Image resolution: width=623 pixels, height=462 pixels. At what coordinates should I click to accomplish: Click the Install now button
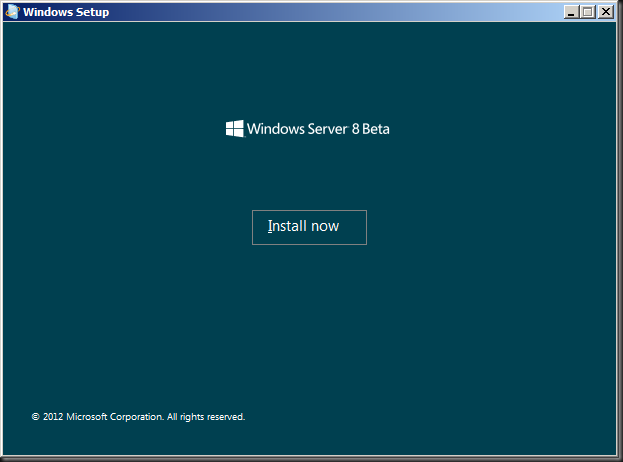[x=309, y=227]
